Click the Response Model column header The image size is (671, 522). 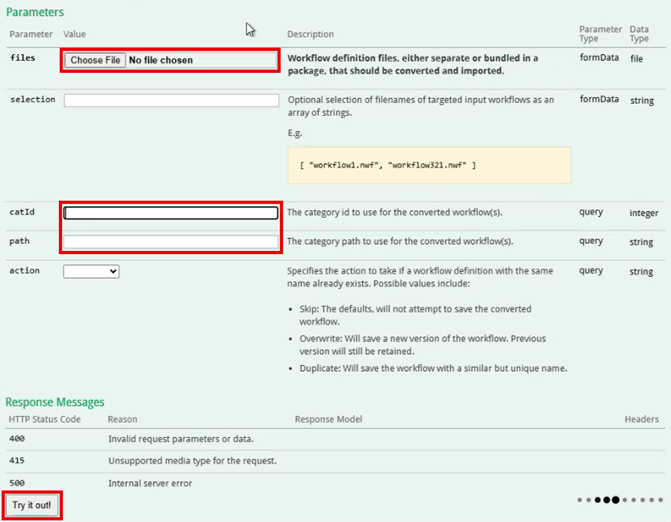pos(330,419)
